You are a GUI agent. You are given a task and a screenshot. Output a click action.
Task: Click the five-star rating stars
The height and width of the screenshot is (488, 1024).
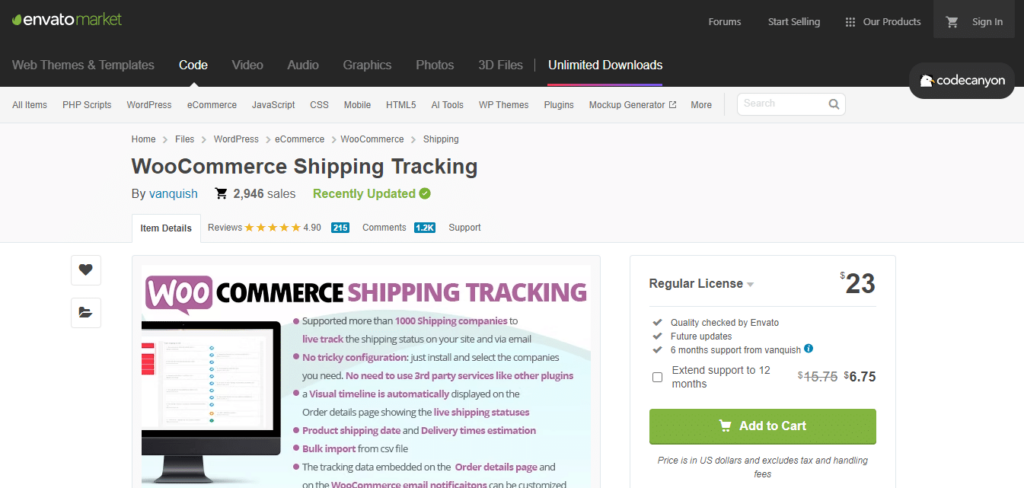[272, 227]
